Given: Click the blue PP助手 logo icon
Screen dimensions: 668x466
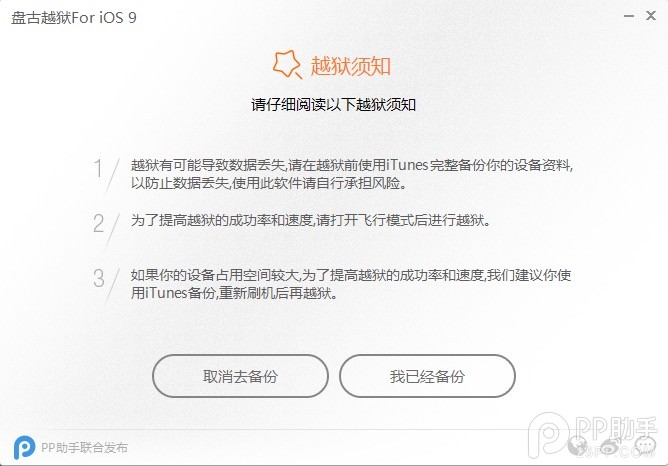Looking at the screenshot, I should click(x=24, y=447).
